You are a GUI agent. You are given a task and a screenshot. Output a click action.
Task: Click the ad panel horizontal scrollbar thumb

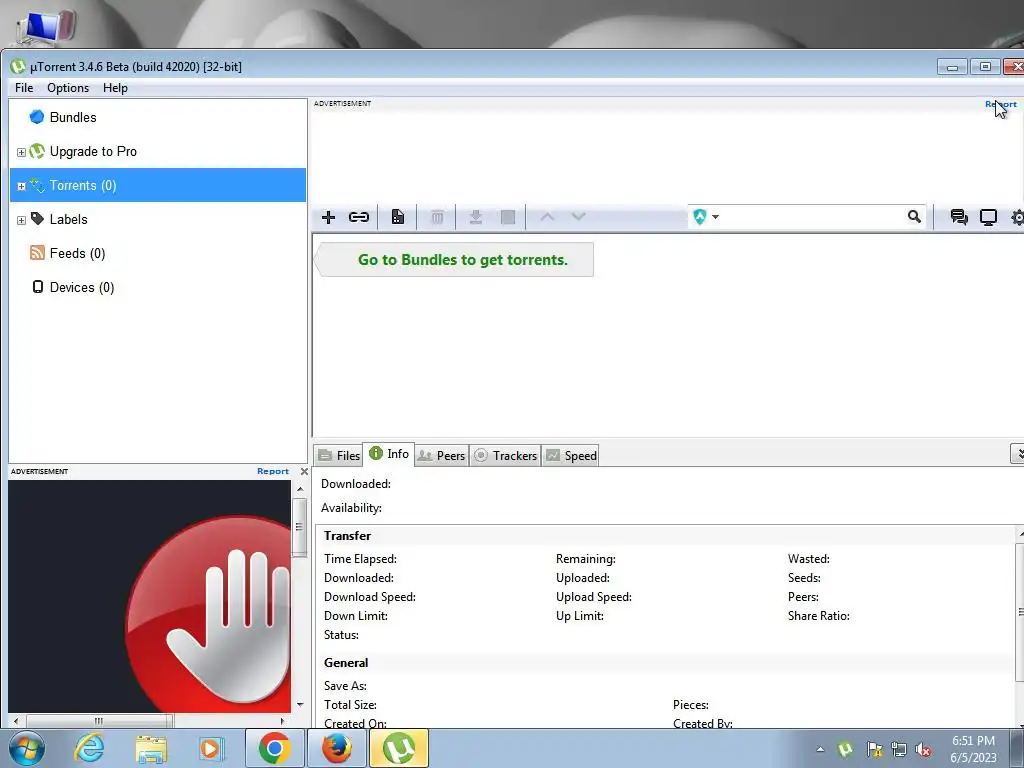pyautogui.click(x=99, y=721)
